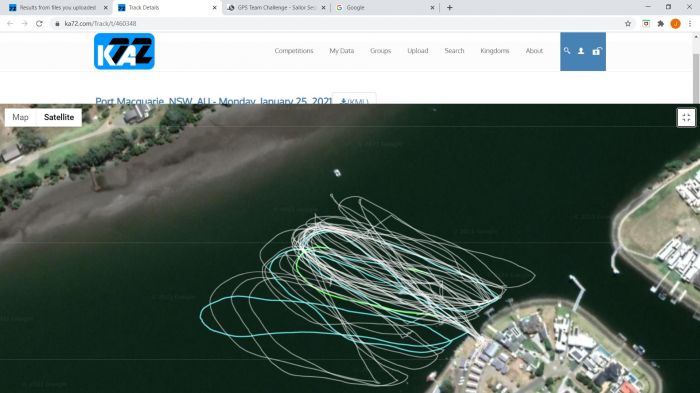Click the unlock padlock icon
The image size is (700, 393).
[x=596, y=51]
